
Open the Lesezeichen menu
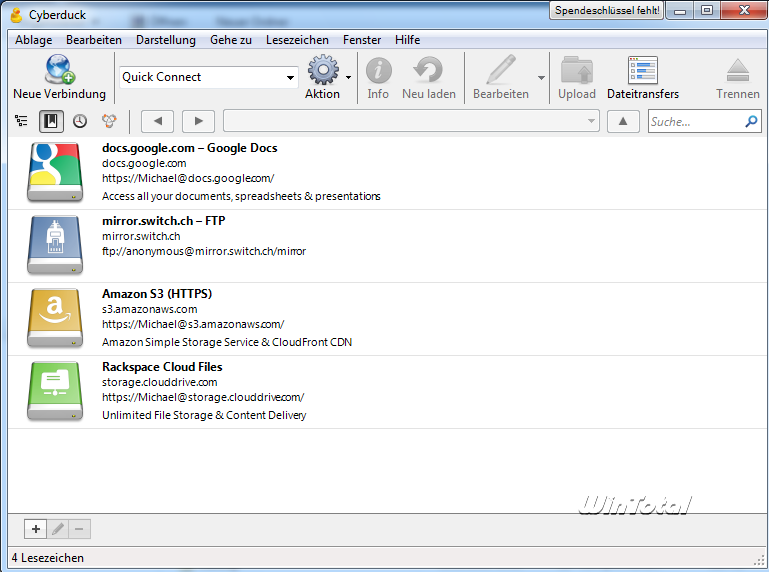click(297, 40)
